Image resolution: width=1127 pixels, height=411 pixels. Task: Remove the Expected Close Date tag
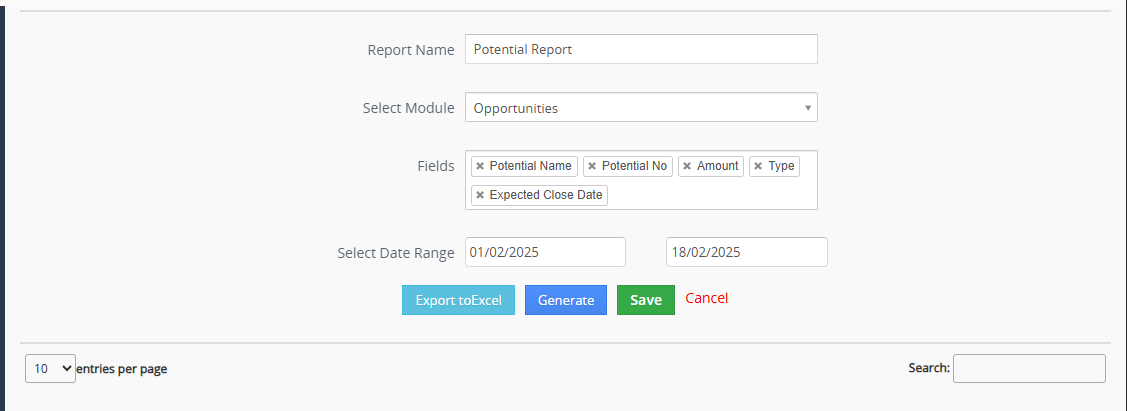pyautogui.click(x=480, y=195)
